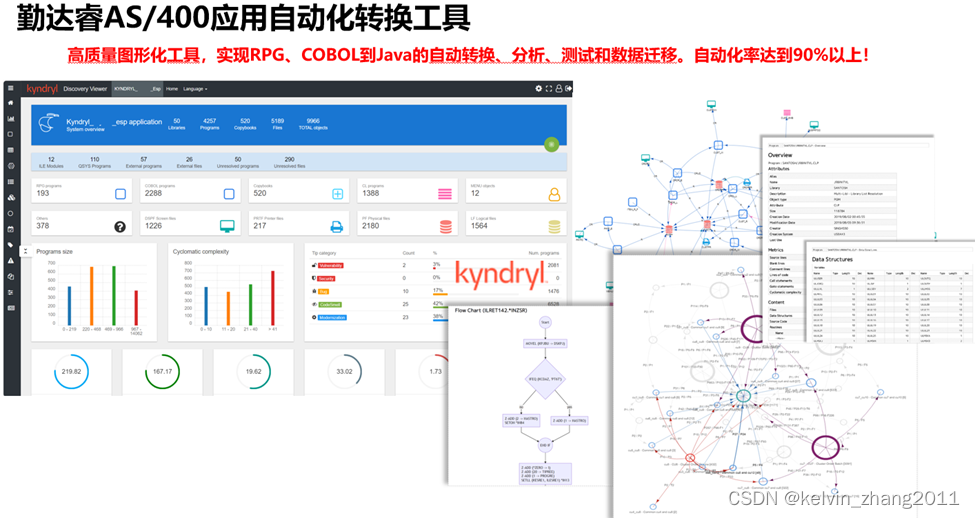Image resolution: width=975 pixels, height=518 pixels.
Task: Click the red bar in the Cyclomatic complexity chart
Action: 272,298
